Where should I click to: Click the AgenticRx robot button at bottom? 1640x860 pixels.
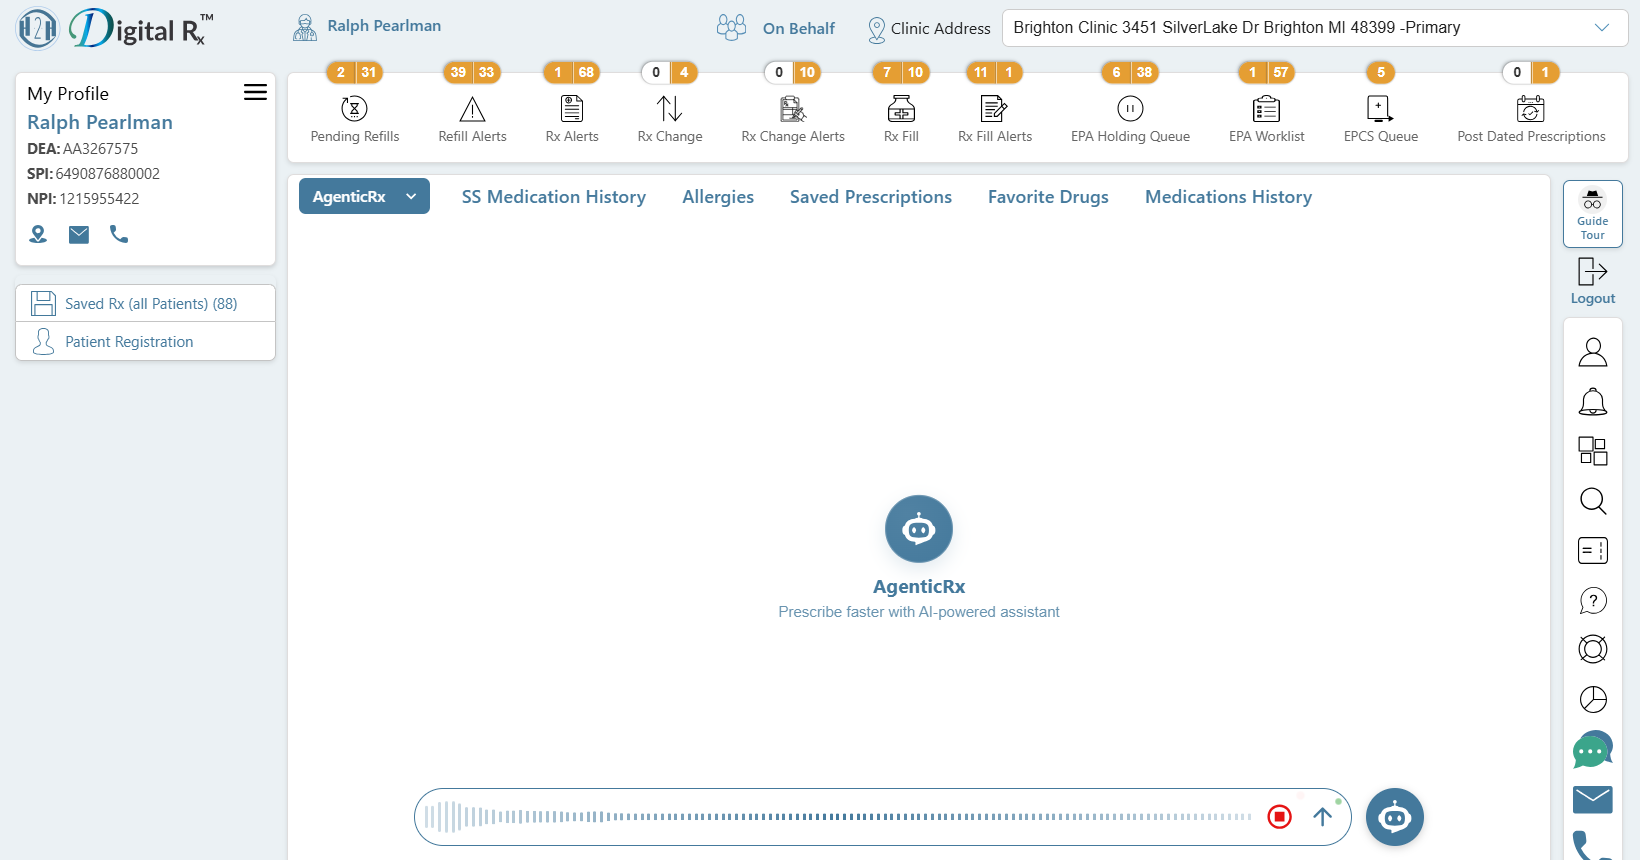1395,818
